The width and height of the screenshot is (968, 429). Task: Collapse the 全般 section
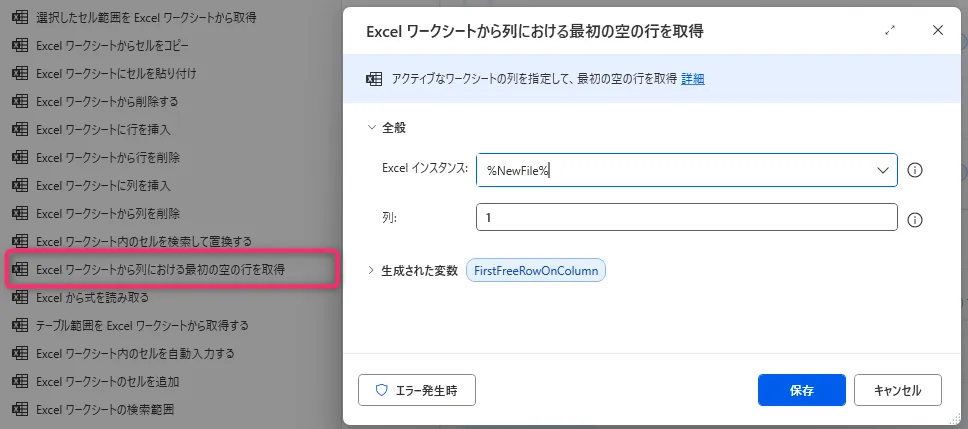coord(372,128)
